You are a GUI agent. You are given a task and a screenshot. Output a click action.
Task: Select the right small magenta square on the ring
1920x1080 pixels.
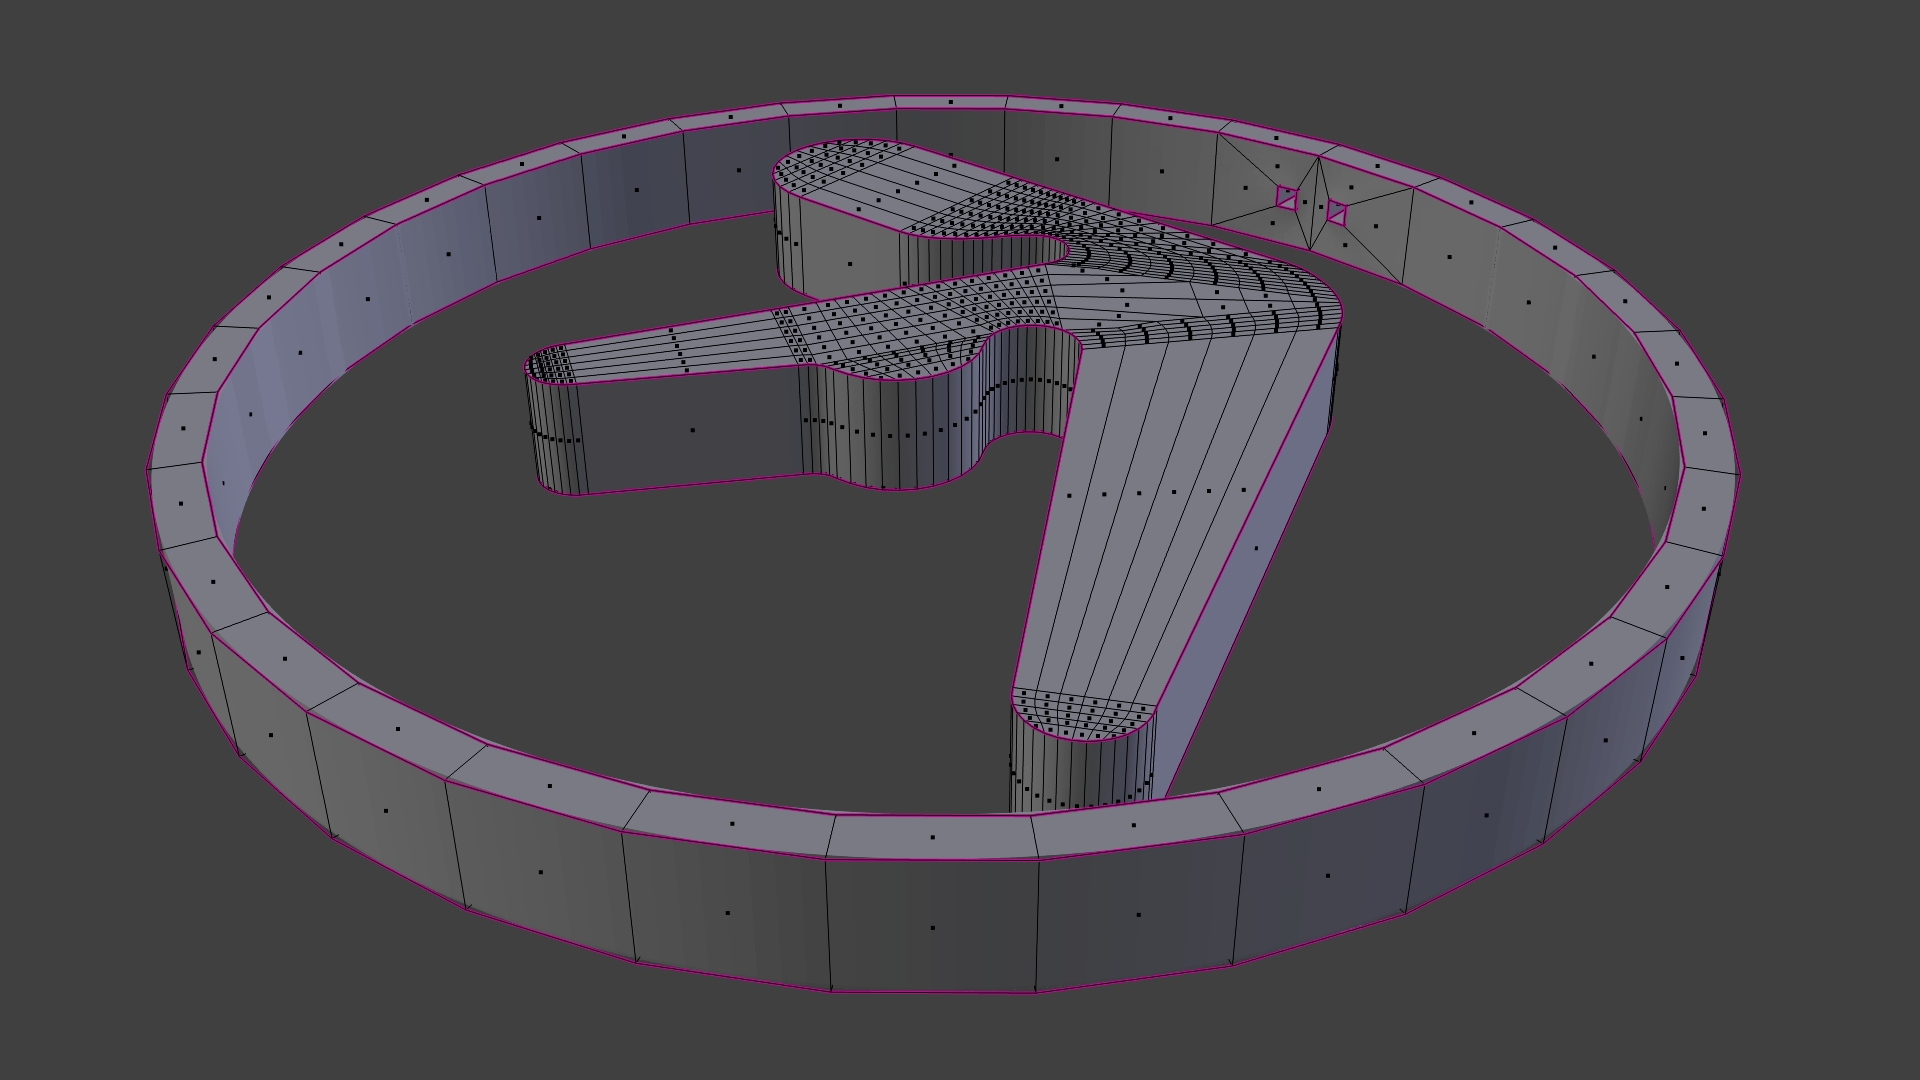[1336, 212]
